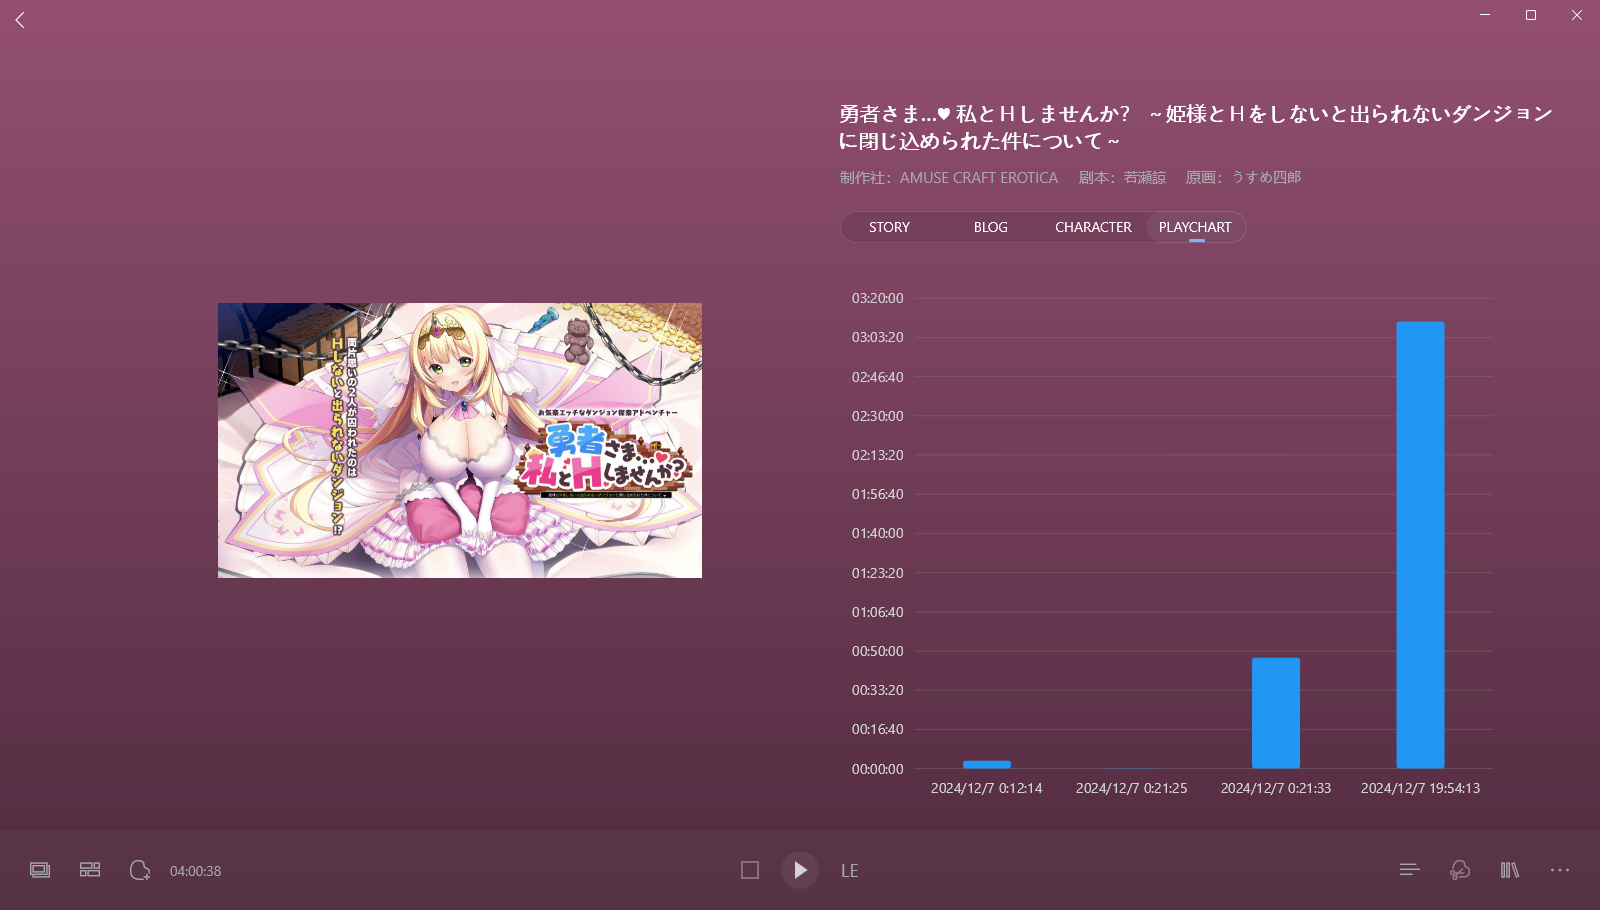Open the STORY tab
Viewport: 1600px width, 910px height.
click(x=889, y=227)
